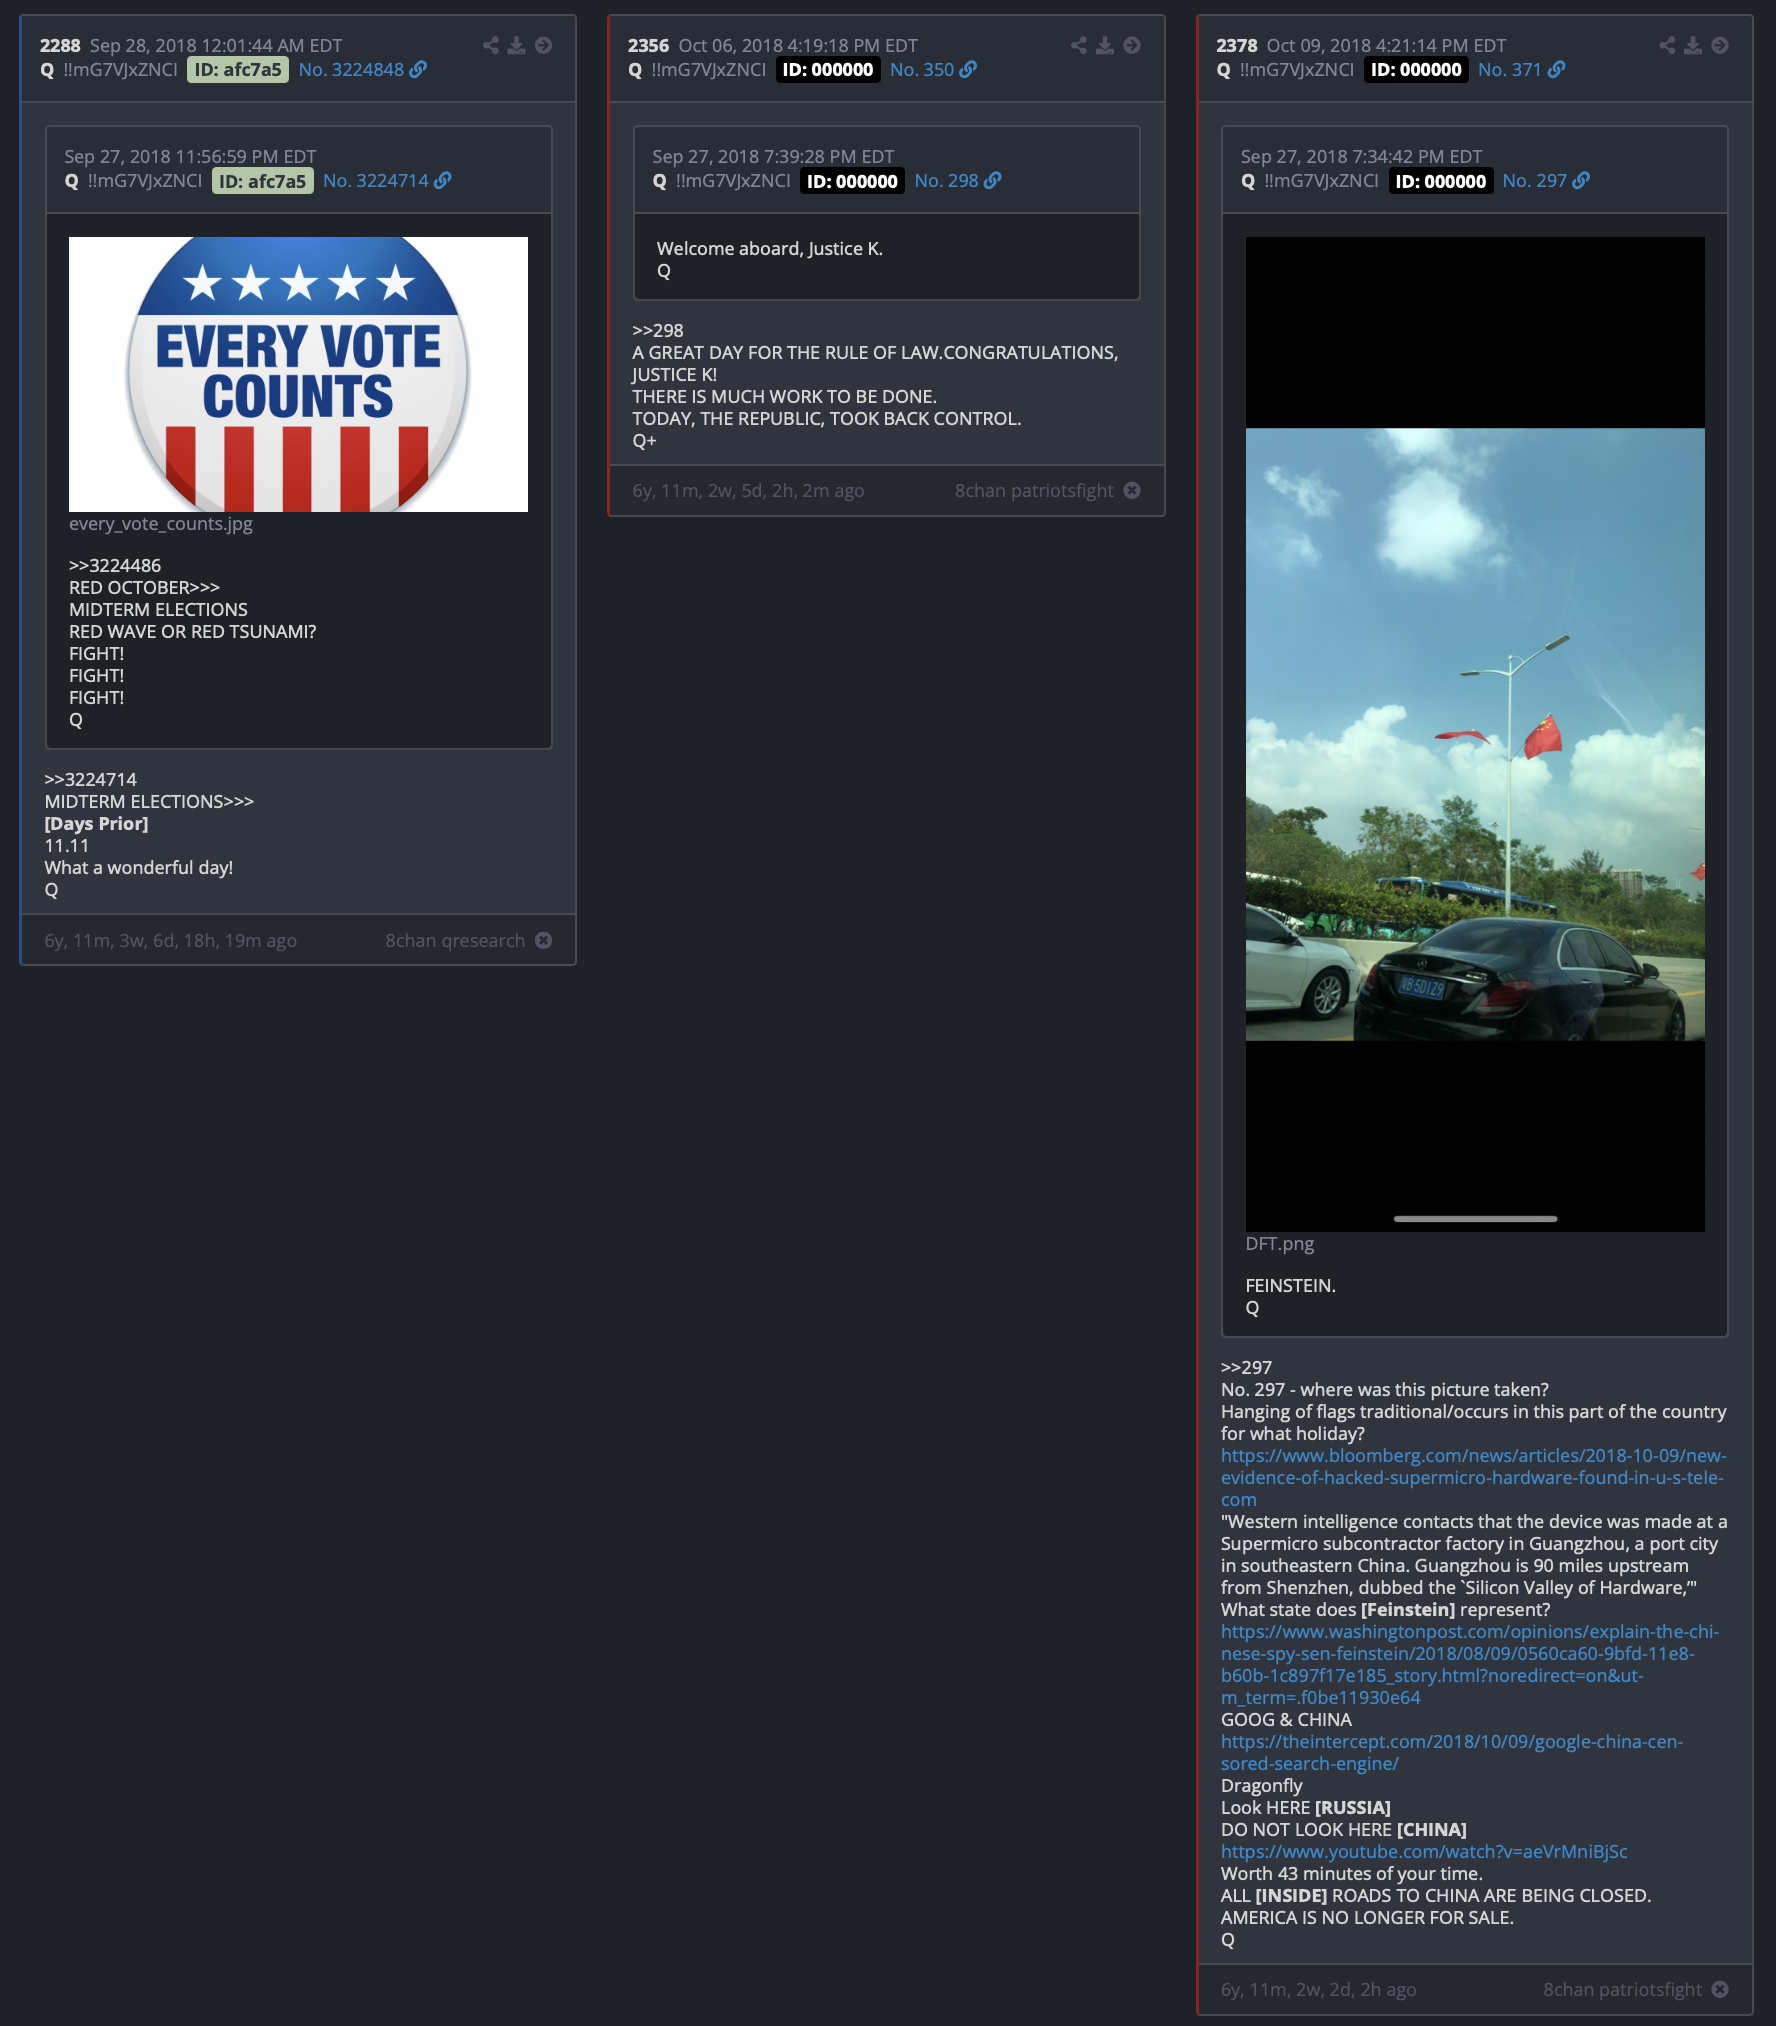The image size is (1776, 2026).
Task: Enlarge the DFT.png flag photo
Action: point(1474,734)
